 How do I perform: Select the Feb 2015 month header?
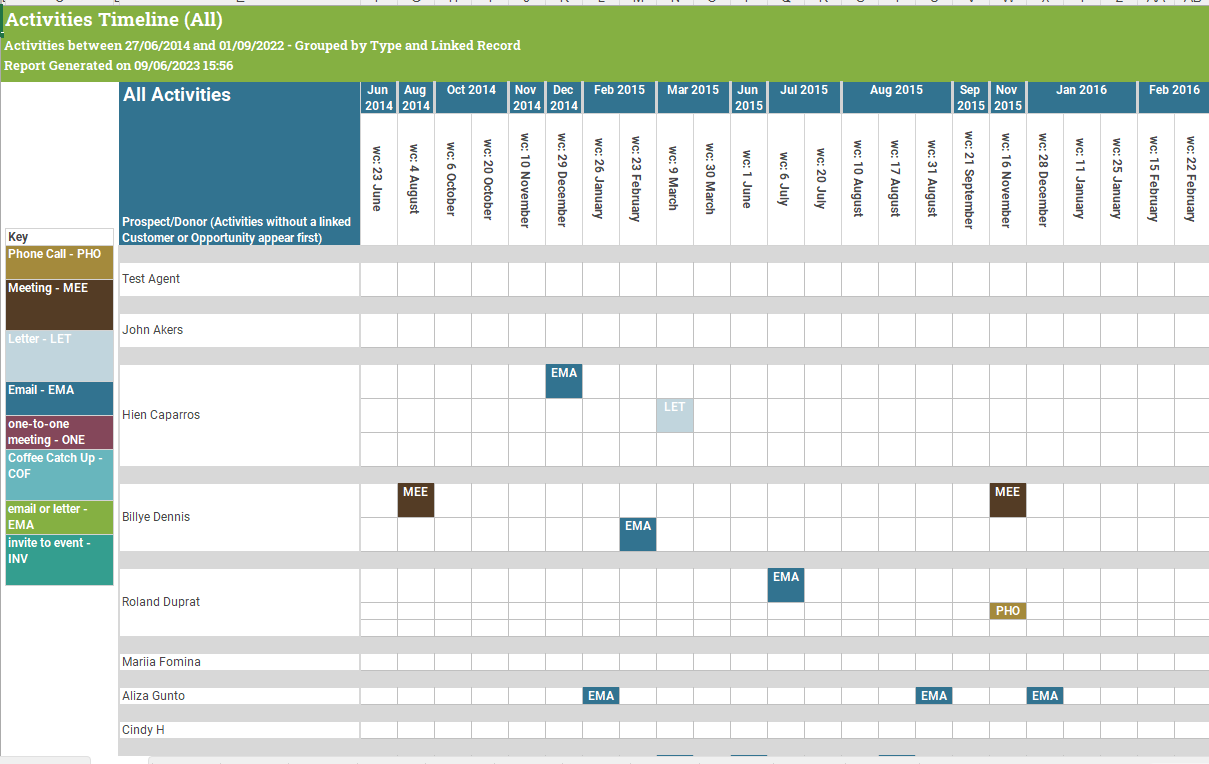[x=619, y=98]
